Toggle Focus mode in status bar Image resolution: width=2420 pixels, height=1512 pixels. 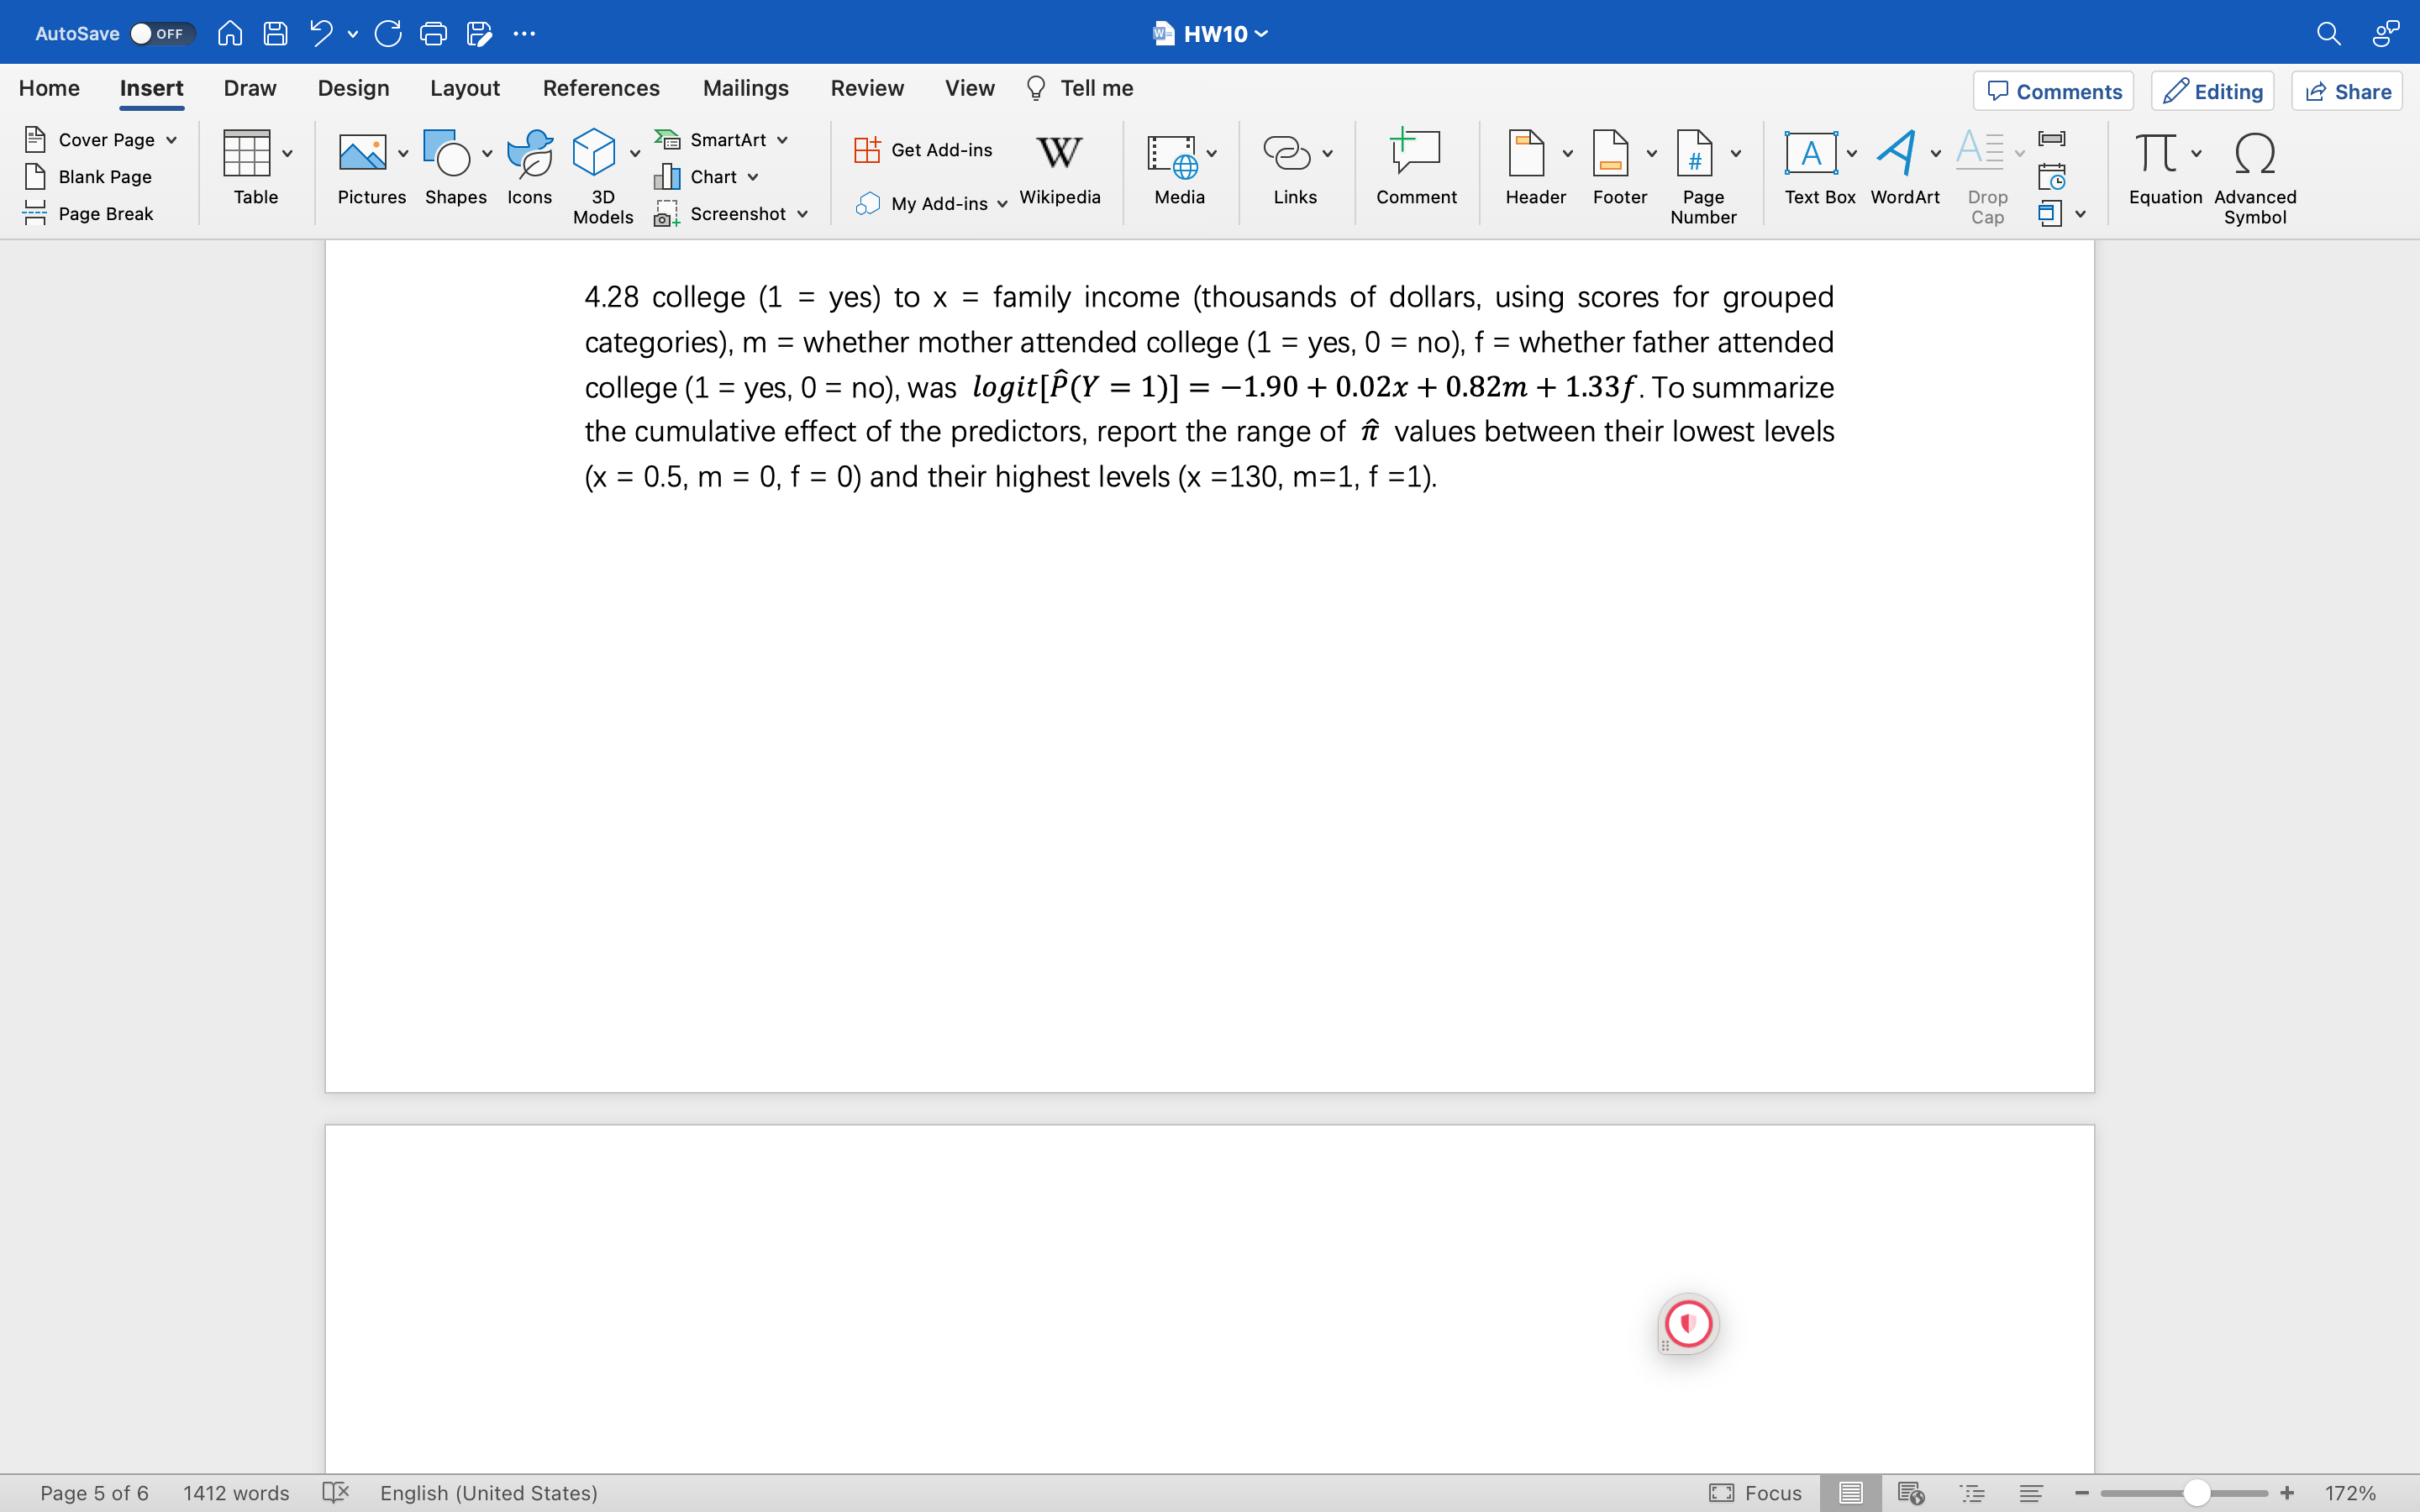click(x=1755, y=1493)
